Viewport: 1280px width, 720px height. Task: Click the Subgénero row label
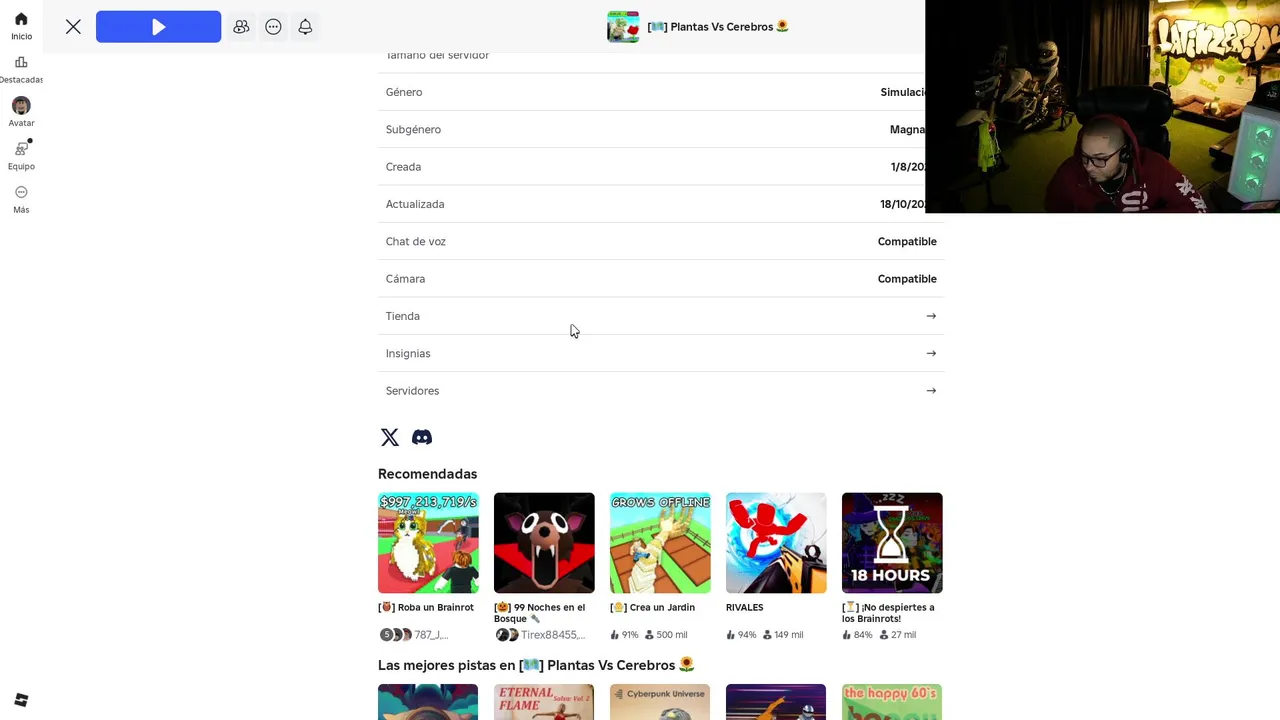(413, 129)
